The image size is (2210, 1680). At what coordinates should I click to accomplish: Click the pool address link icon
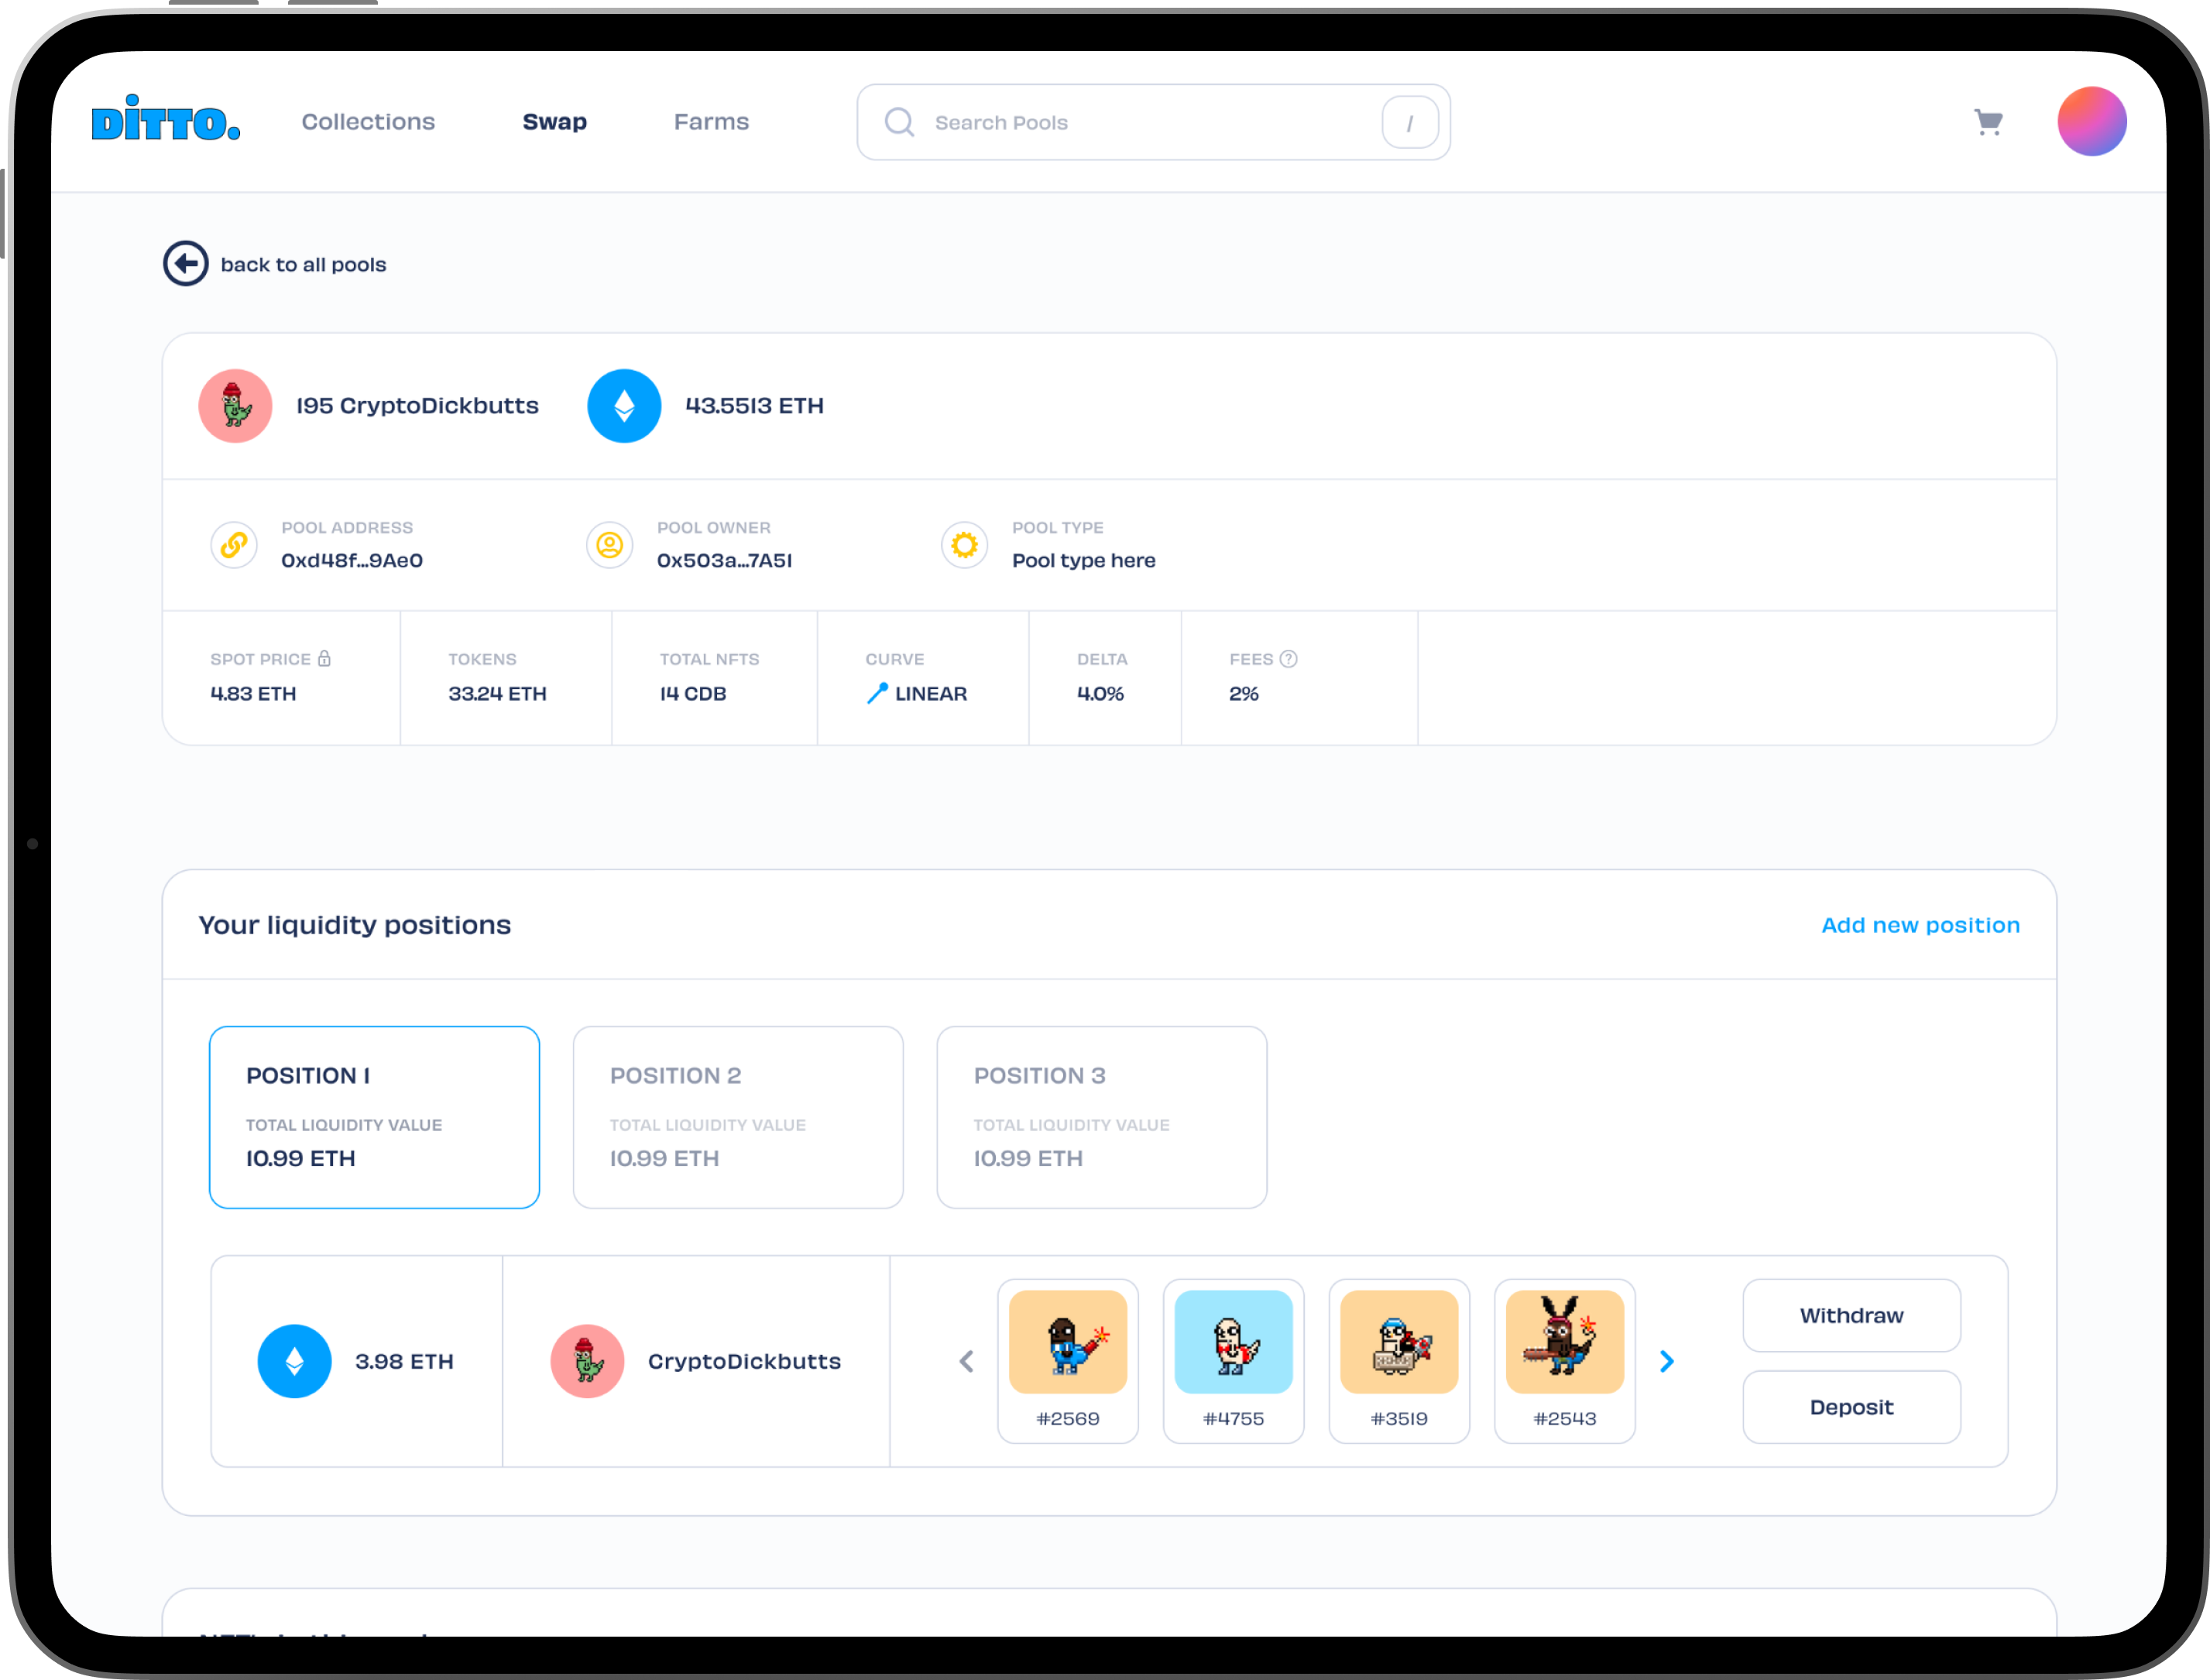tap(234, 545)
